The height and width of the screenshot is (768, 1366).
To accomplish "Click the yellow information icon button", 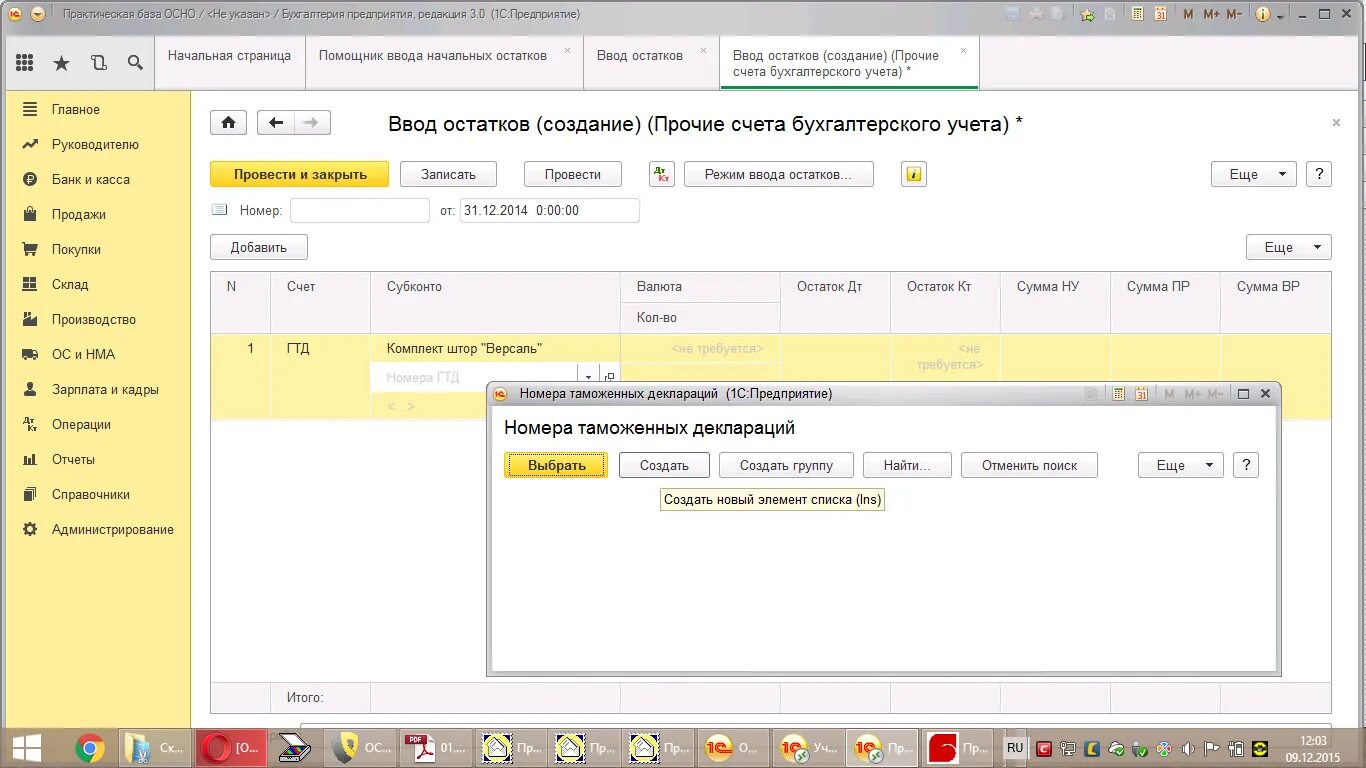I will (913, 174).
